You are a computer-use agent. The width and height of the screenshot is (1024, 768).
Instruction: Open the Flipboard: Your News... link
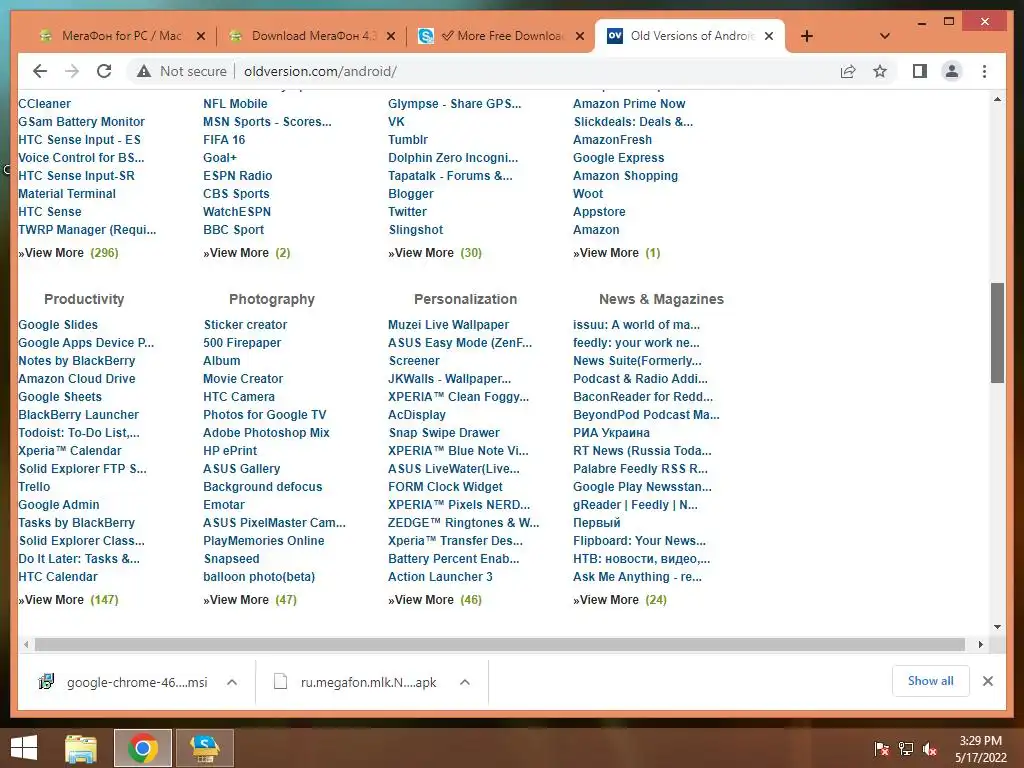coord(639,541)
